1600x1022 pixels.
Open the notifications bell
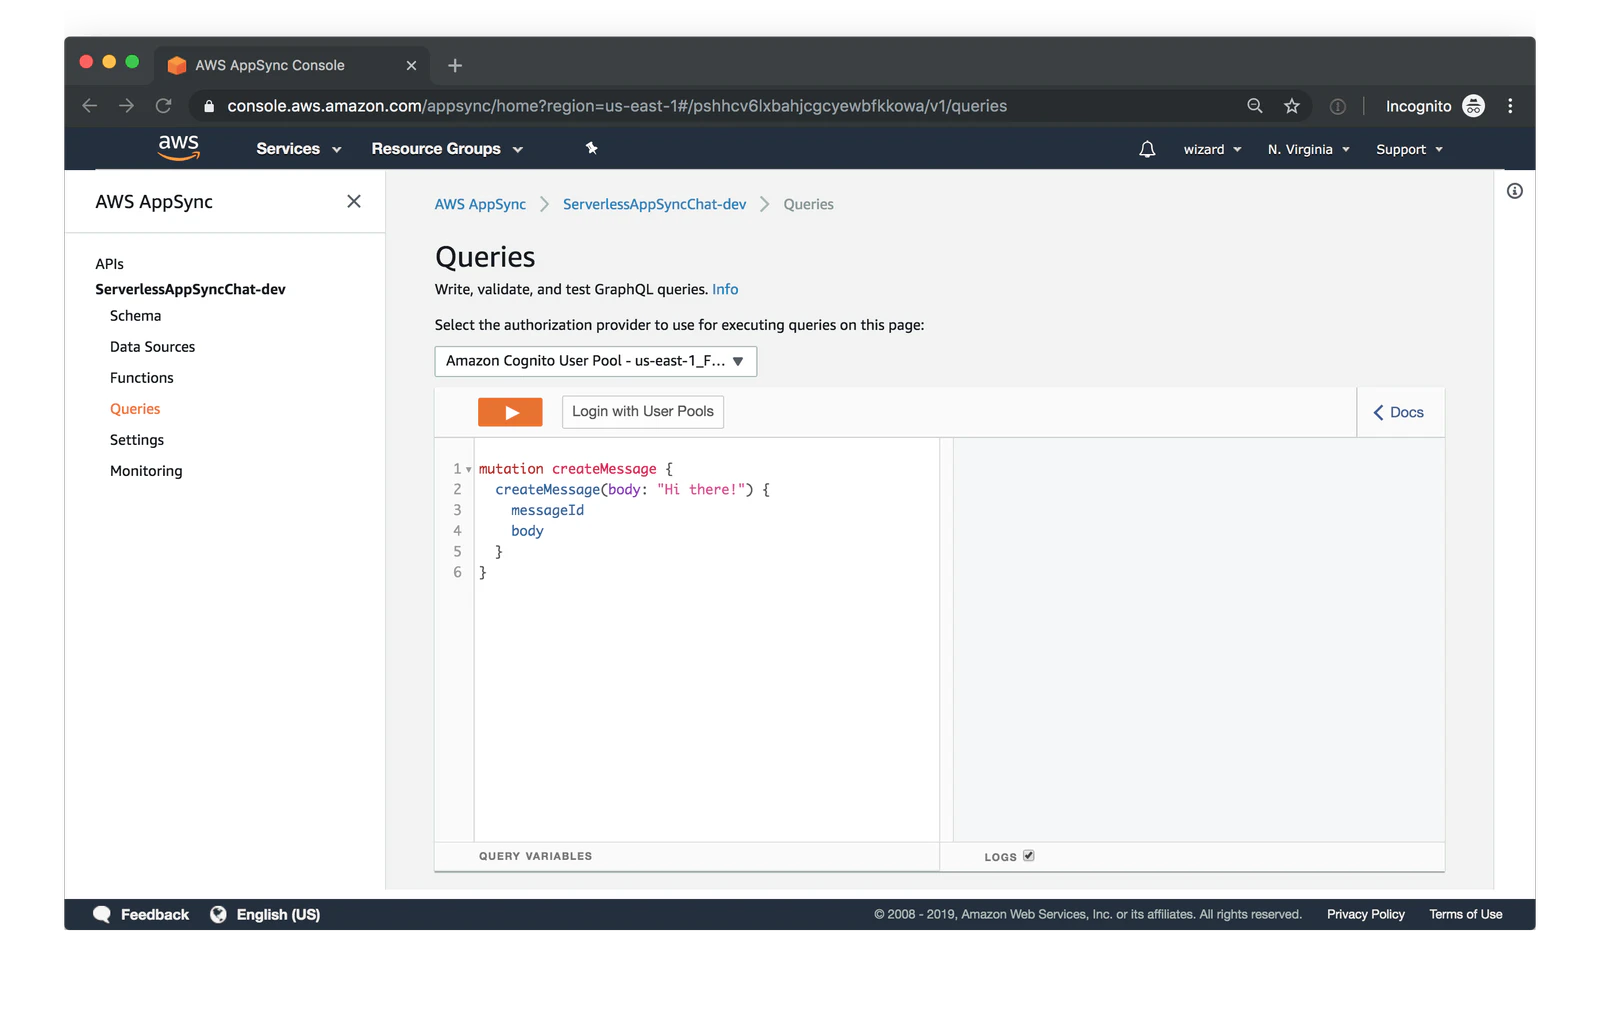1145,148
